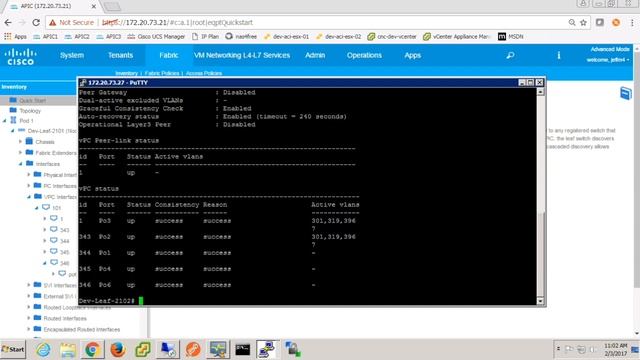Select the Tenants menu
The image size is (640, 360).
click(120, 55)
